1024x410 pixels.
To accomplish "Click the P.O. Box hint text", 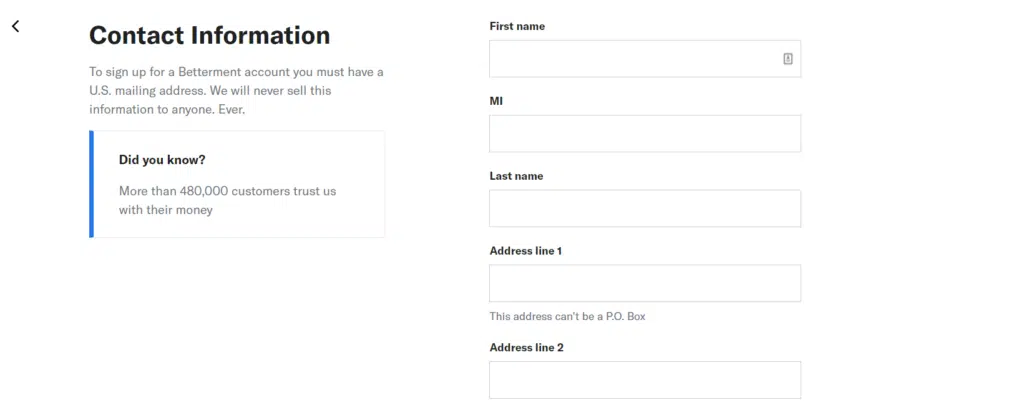I will click(x=560, y=317).
